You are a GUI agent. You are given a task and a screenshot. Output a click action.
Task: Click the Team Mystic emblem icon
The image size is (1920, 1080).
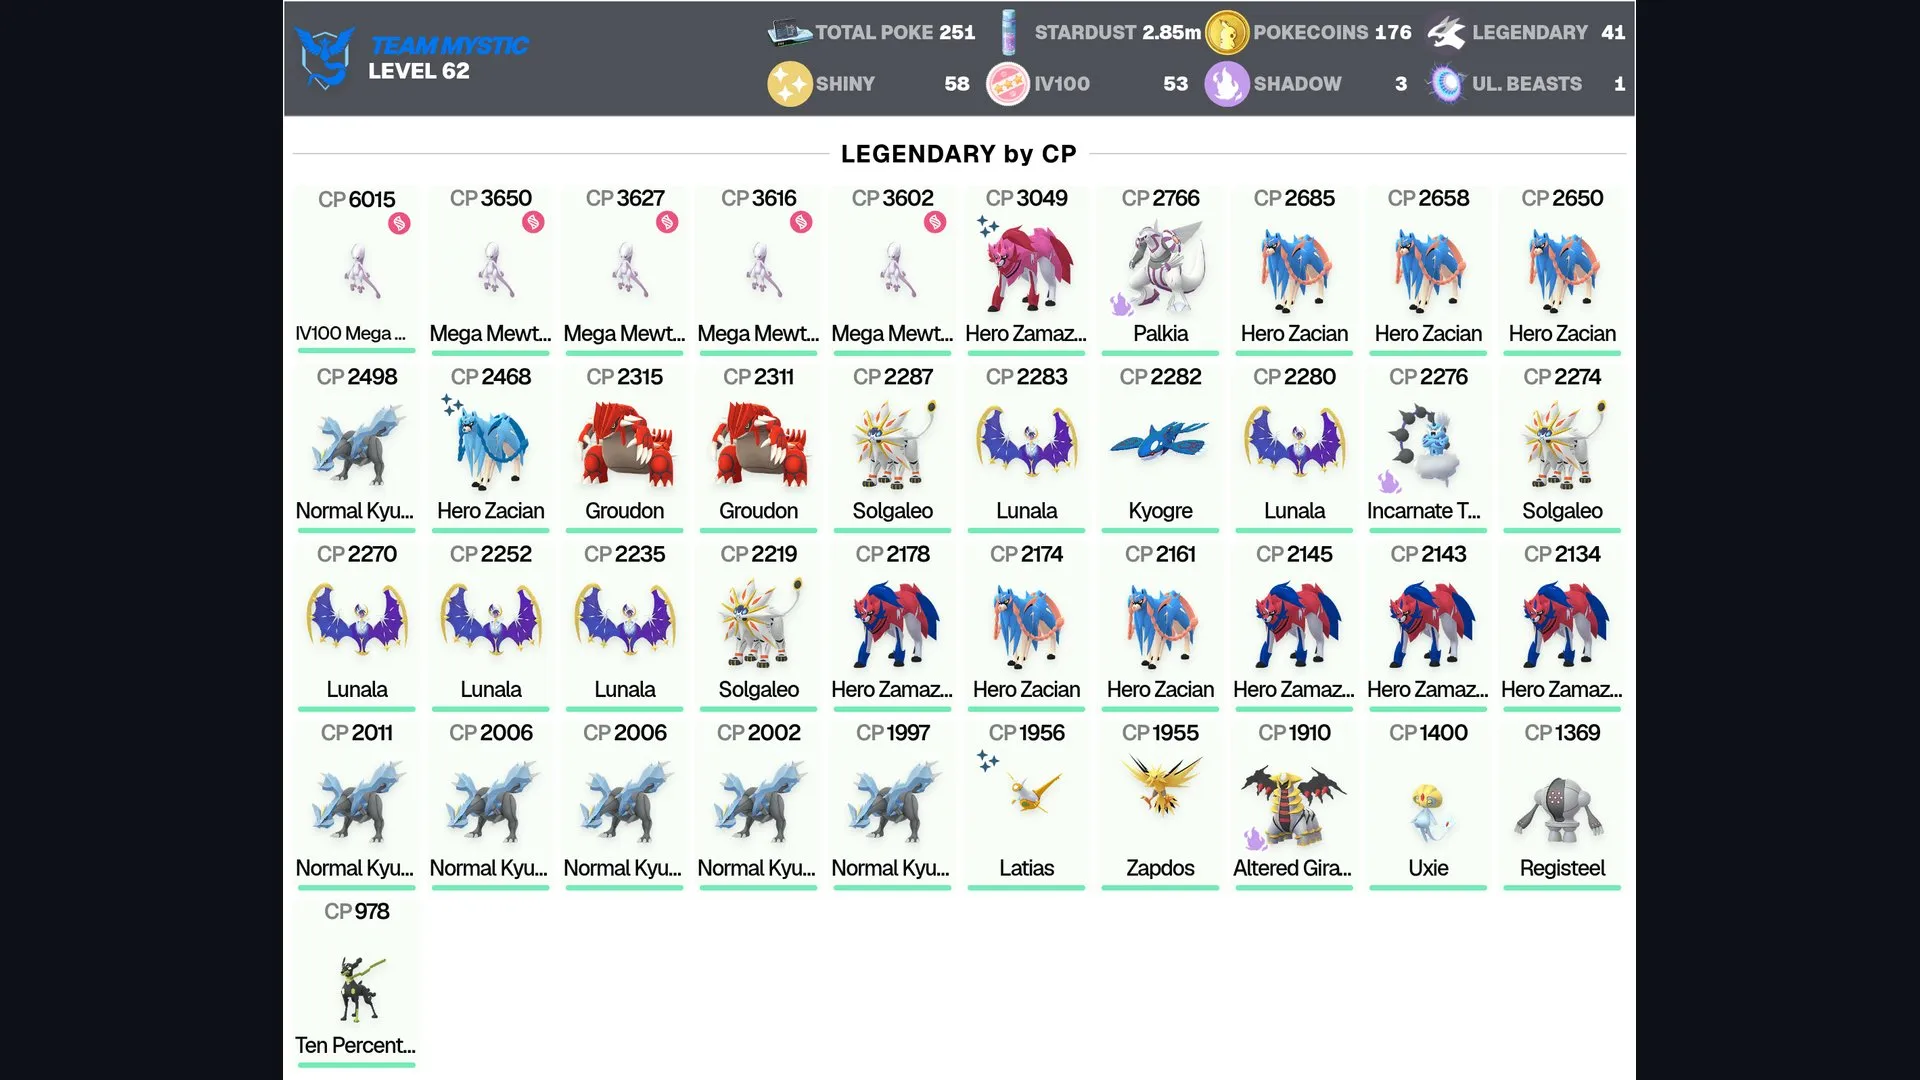click(324, 57)
